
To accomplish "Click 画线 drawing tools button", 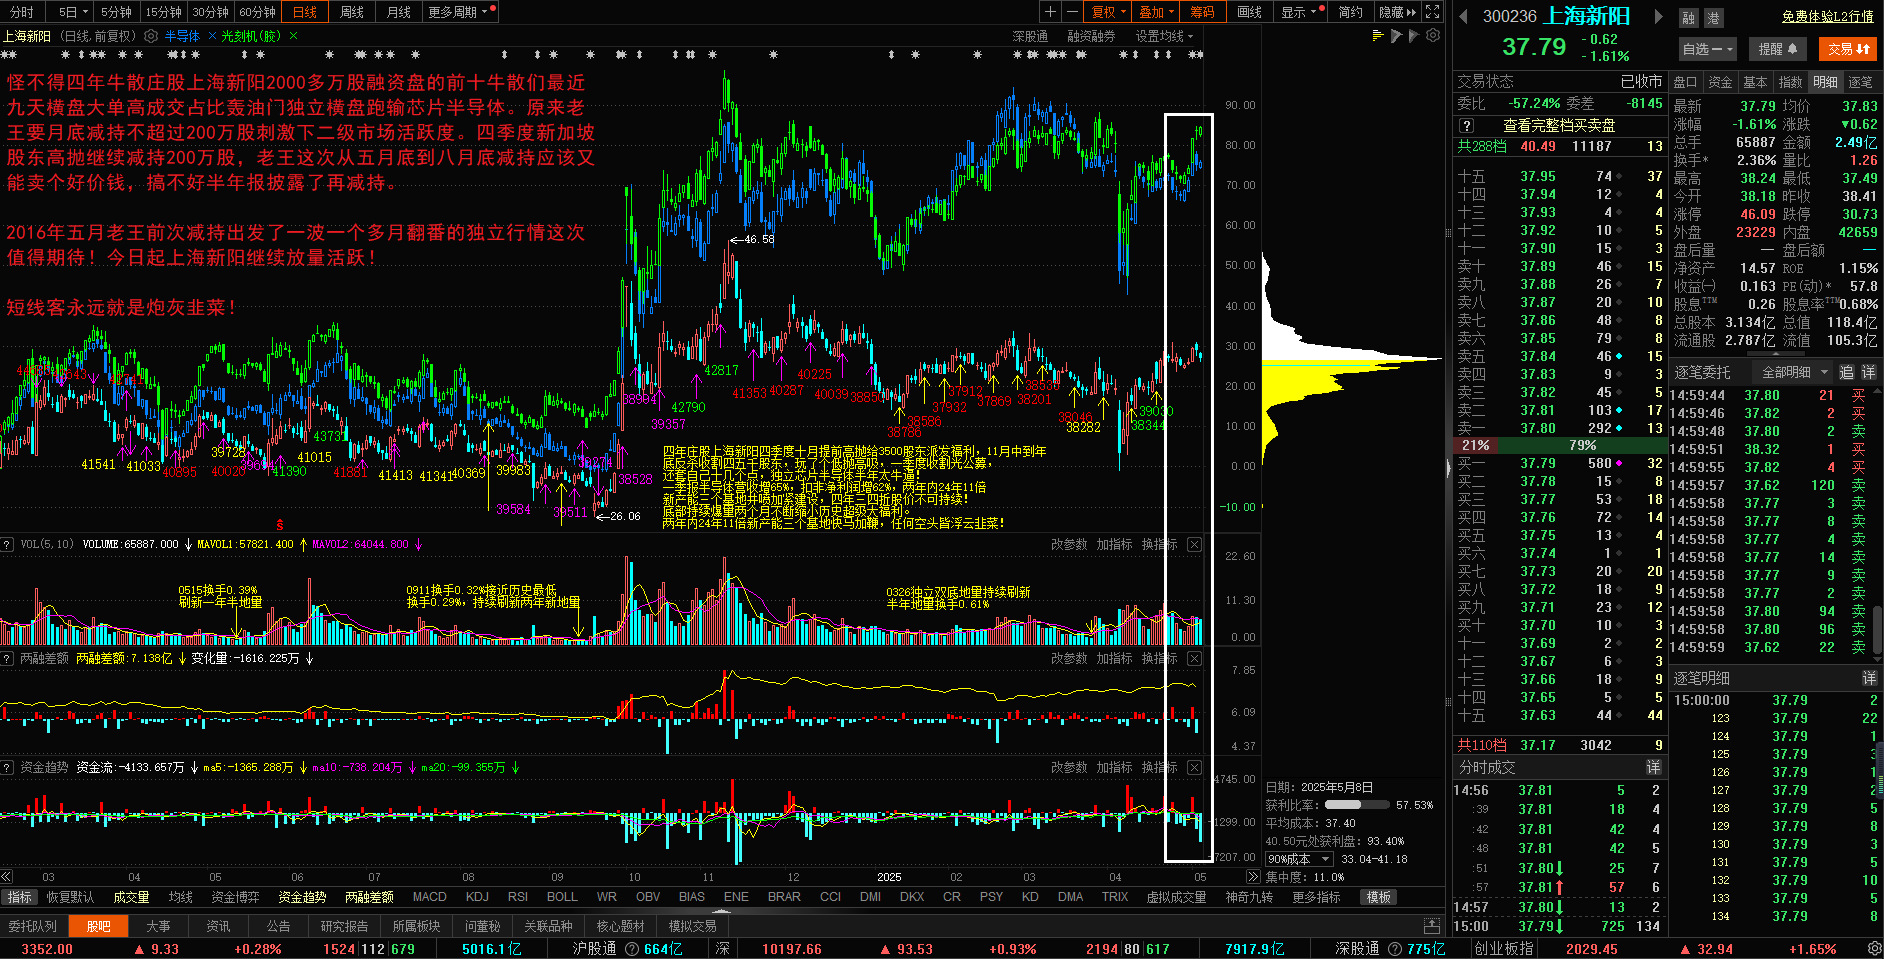I will 1249,12.
